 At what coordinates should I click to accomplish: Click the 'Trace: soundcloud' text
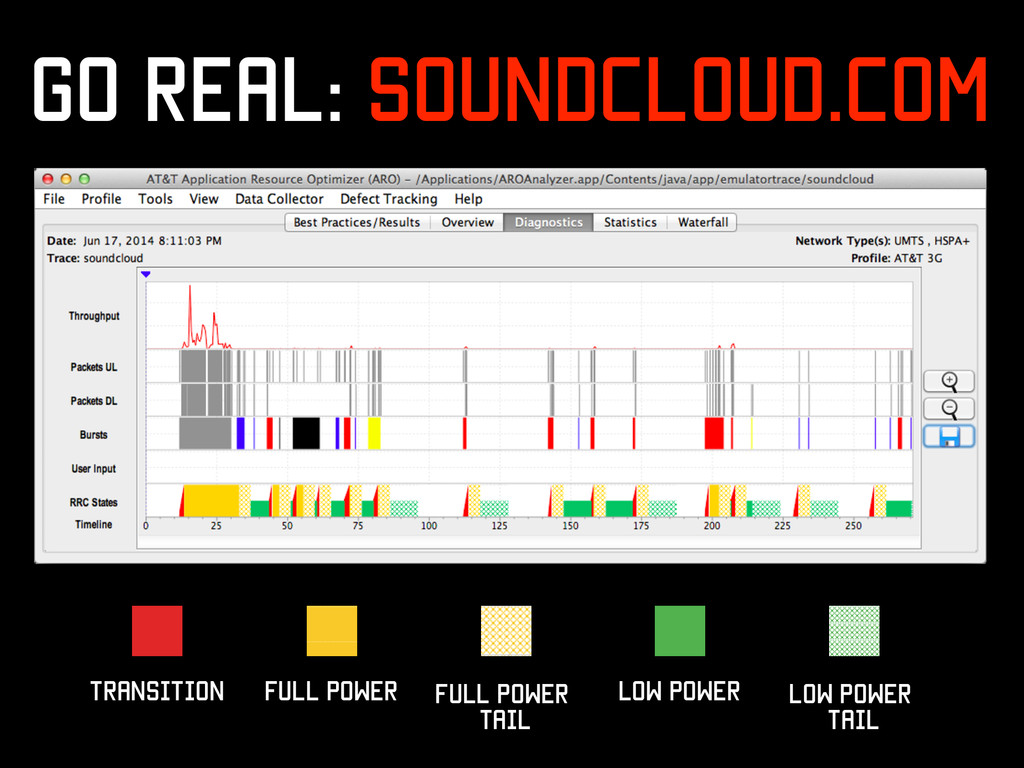(x=95, y=259)
